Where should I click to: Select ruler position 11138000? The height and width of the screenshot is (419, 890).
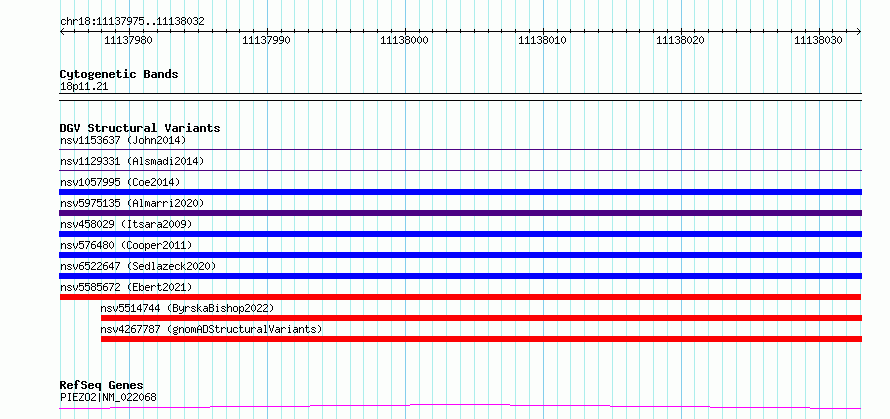405,40
